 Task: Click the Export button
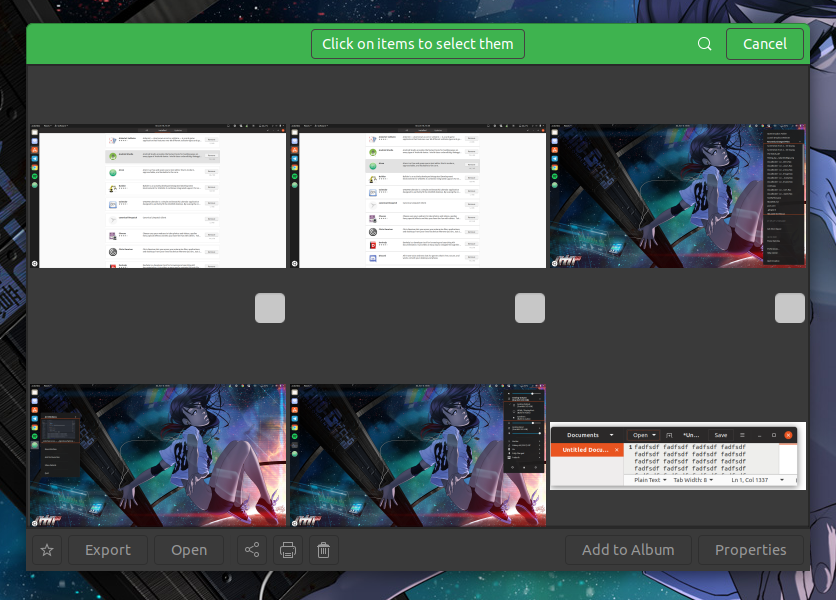click(x=108, y=550)
